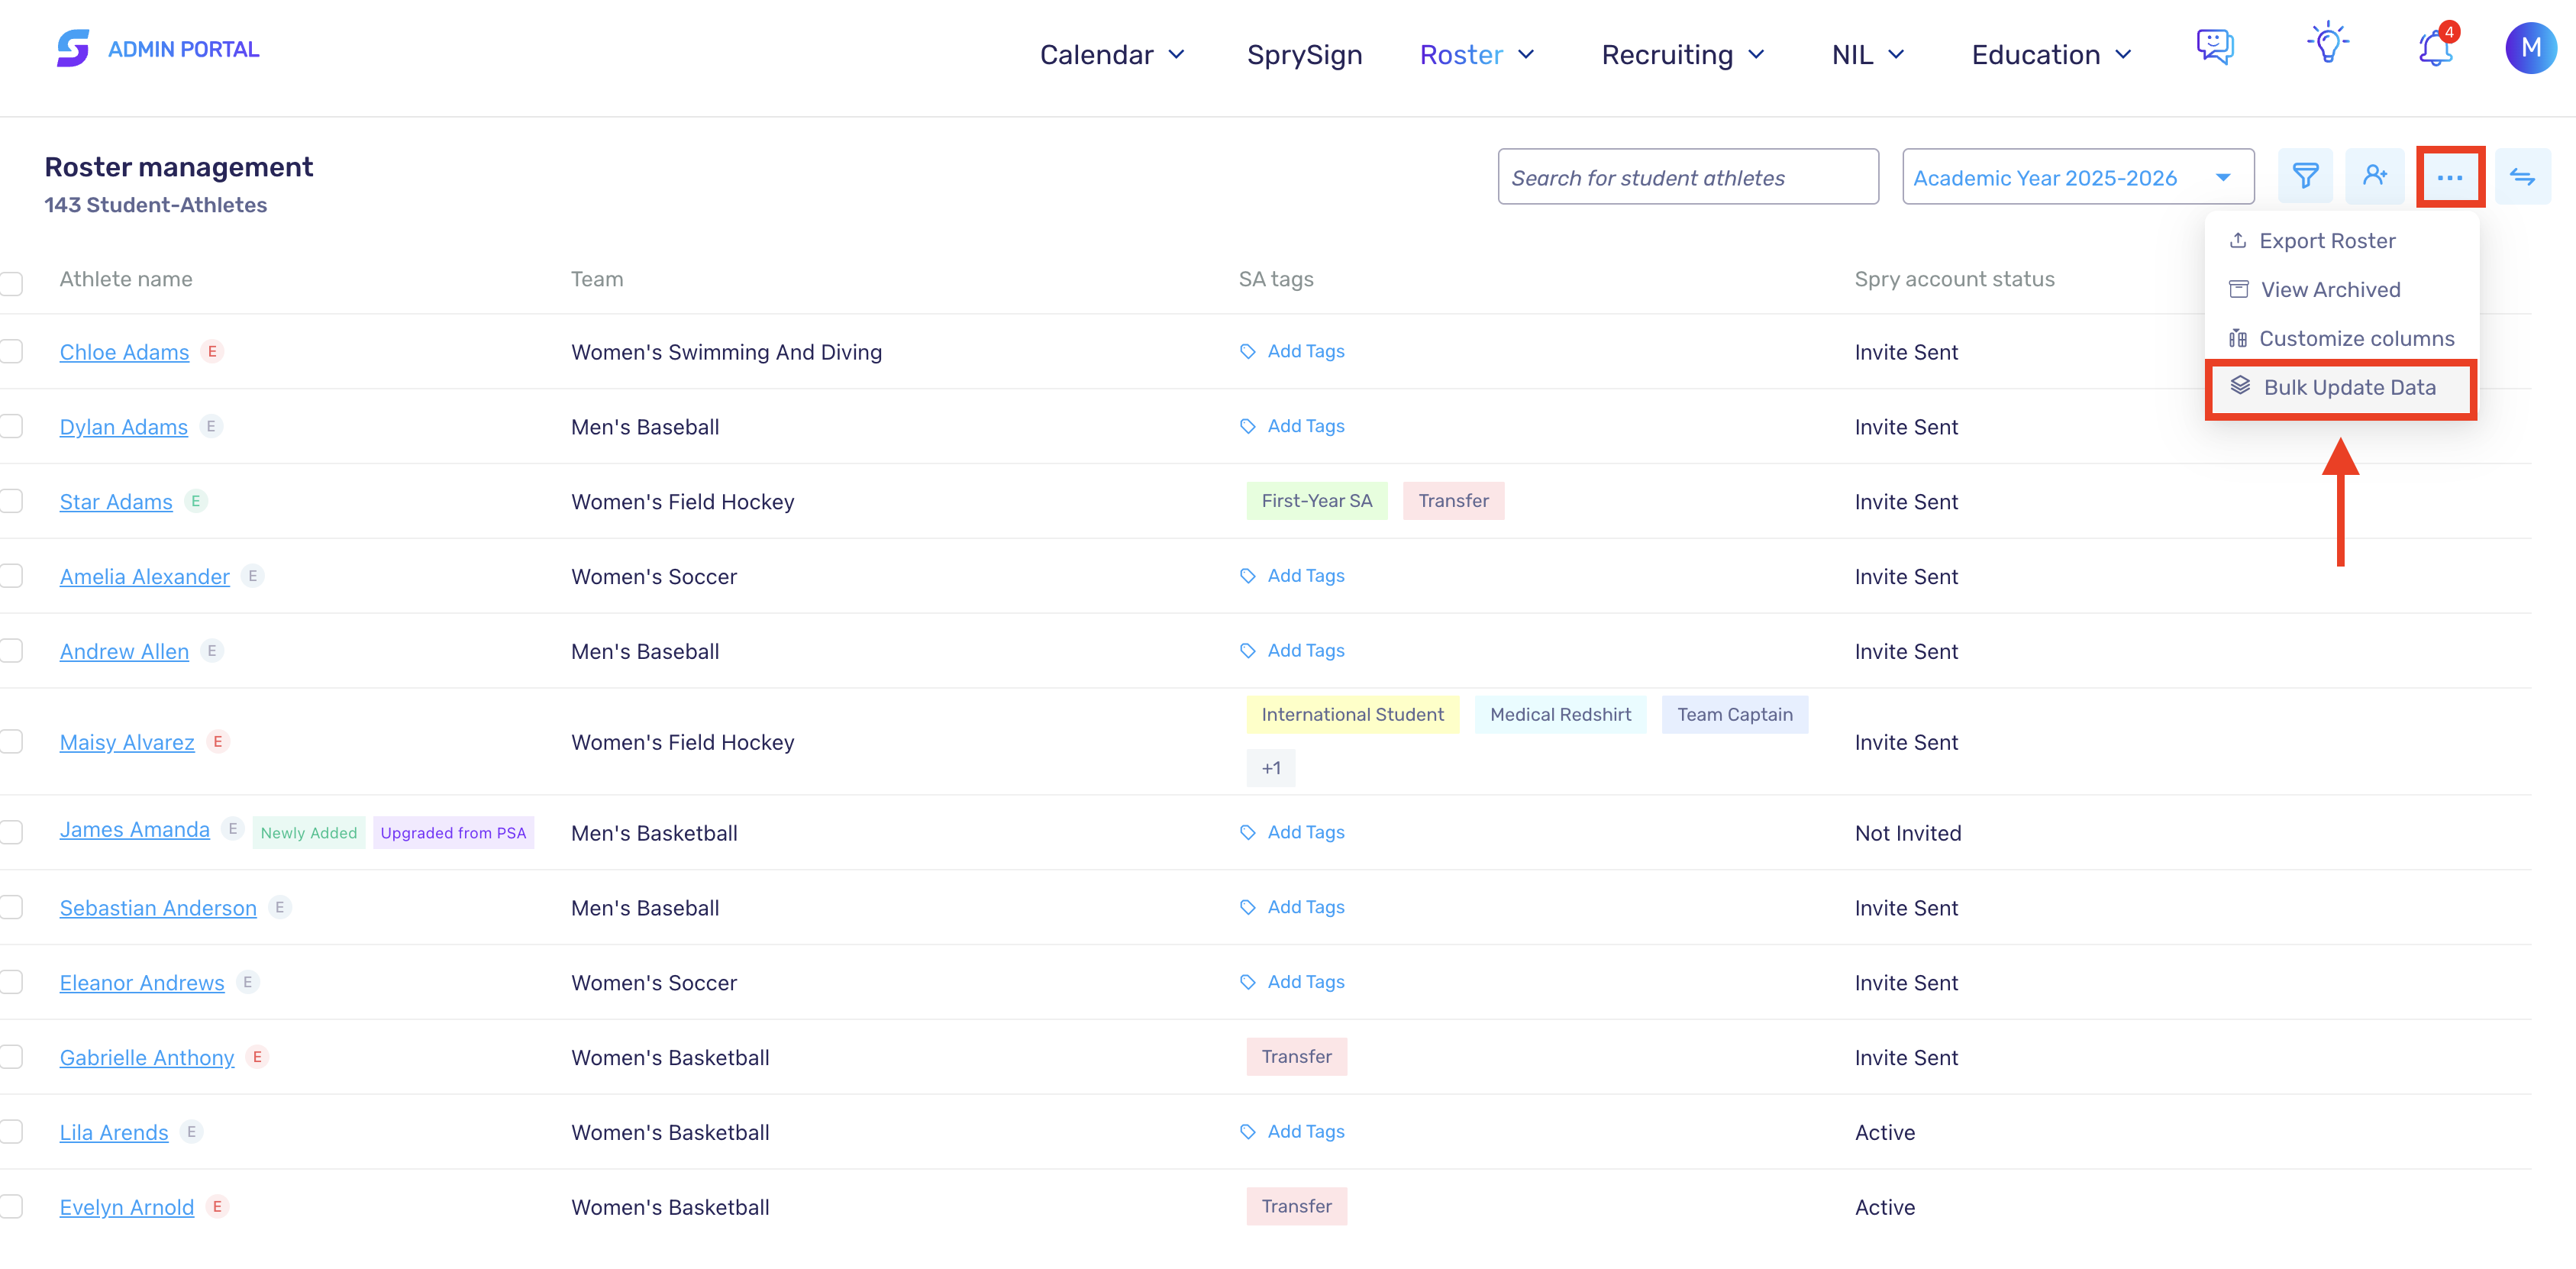Screen dimensions: 2576x1269
Task: Click E badge next to Gabrielle Anthony
Action: pos(257,1057)
